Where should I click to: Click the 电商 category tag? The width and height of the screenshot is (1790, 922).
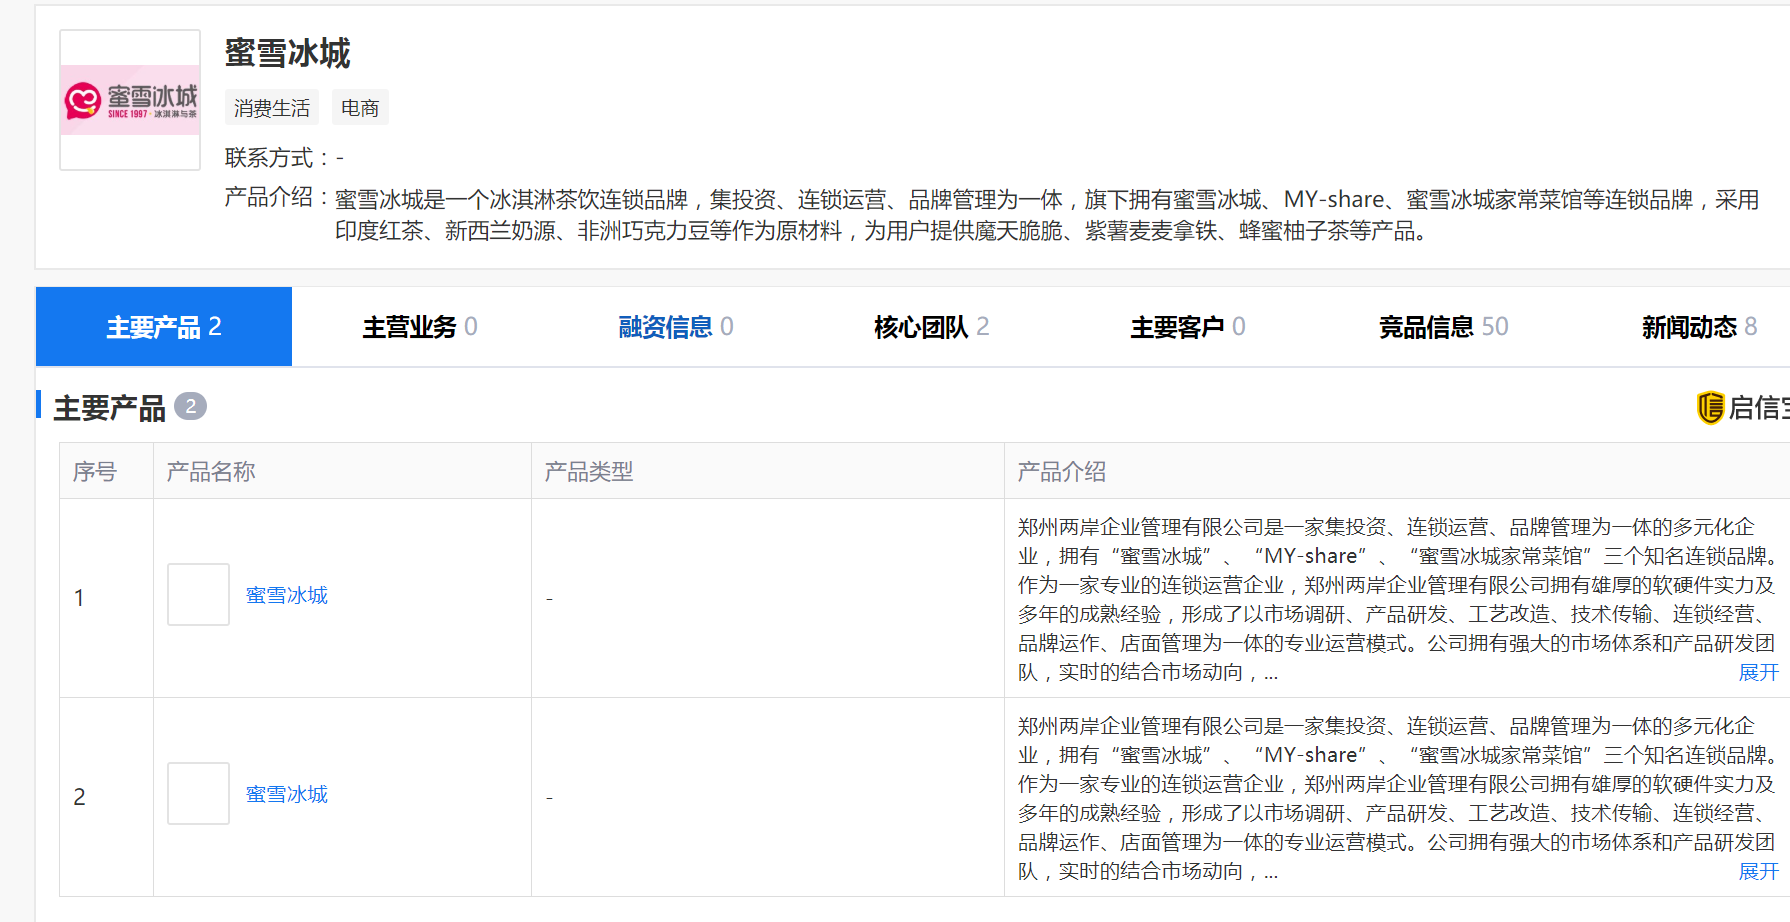click(x=360, y=108)
